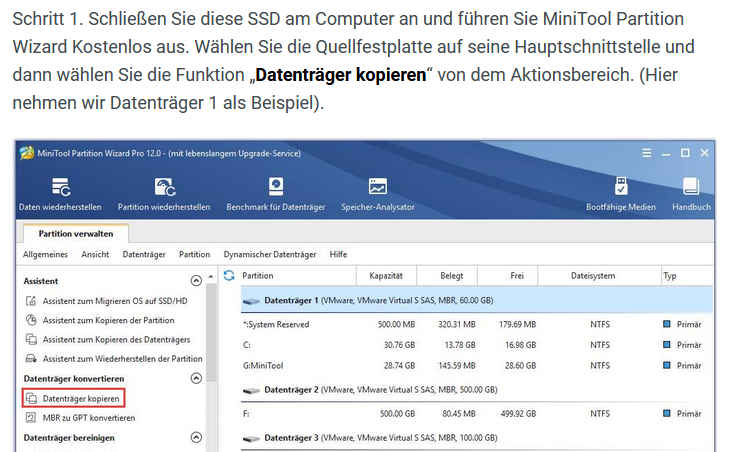Click 499.92 GB free cell

click(x=518, y=413)
